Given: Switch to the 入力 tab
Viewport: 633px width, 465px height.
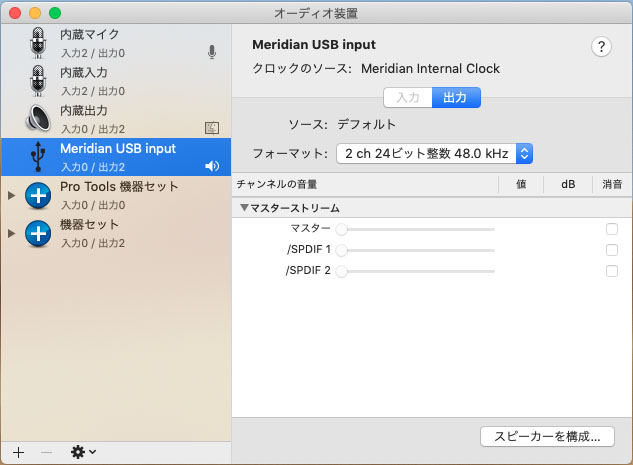Looking at the screenshot, I should point(408,98).
